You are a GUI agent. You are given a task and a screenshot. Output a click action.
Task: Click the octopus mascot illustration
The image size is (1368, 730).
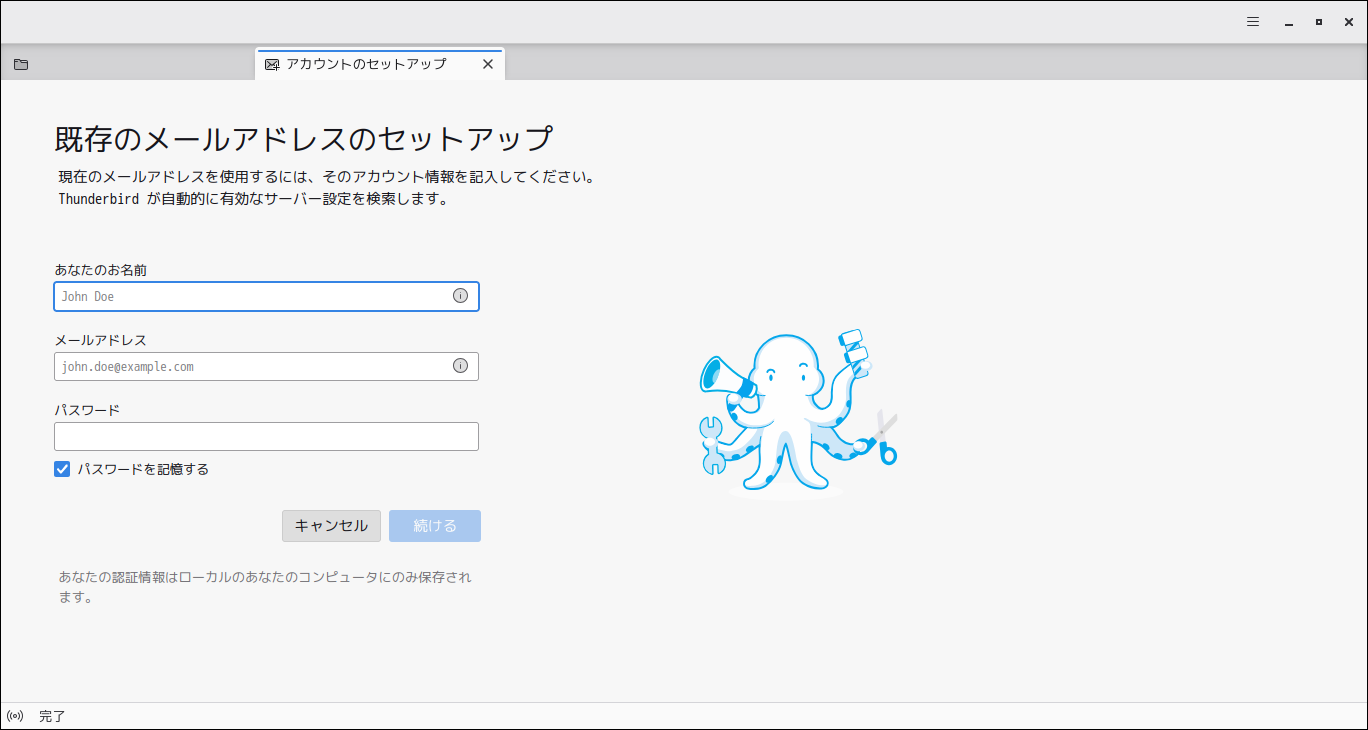[x=797, y=412]
